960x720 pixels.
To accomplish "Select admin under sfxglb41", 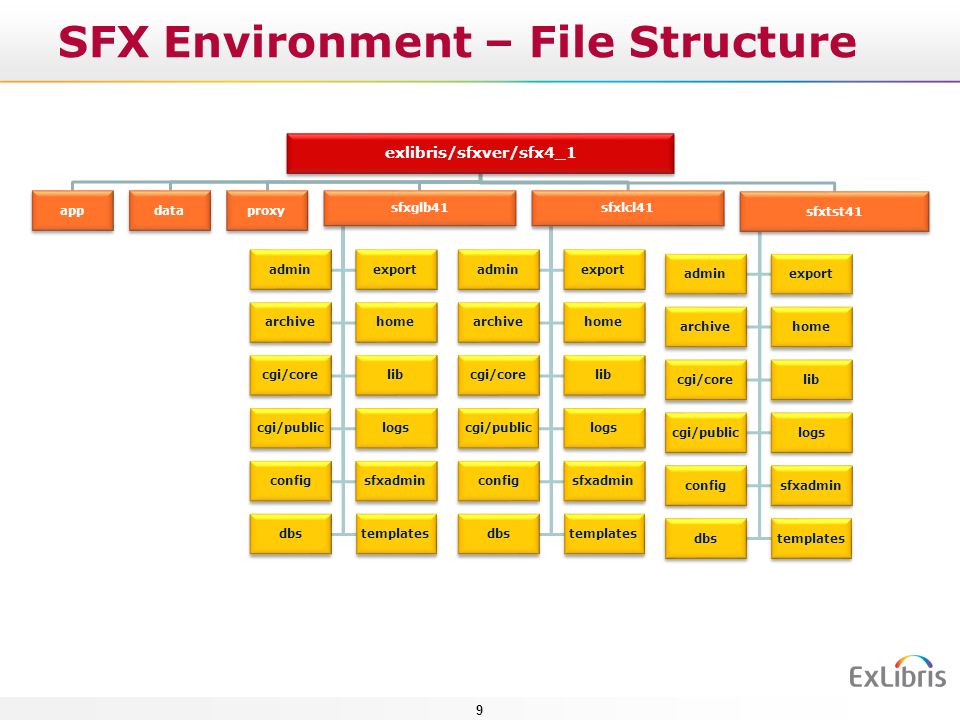I will point(290,269).
